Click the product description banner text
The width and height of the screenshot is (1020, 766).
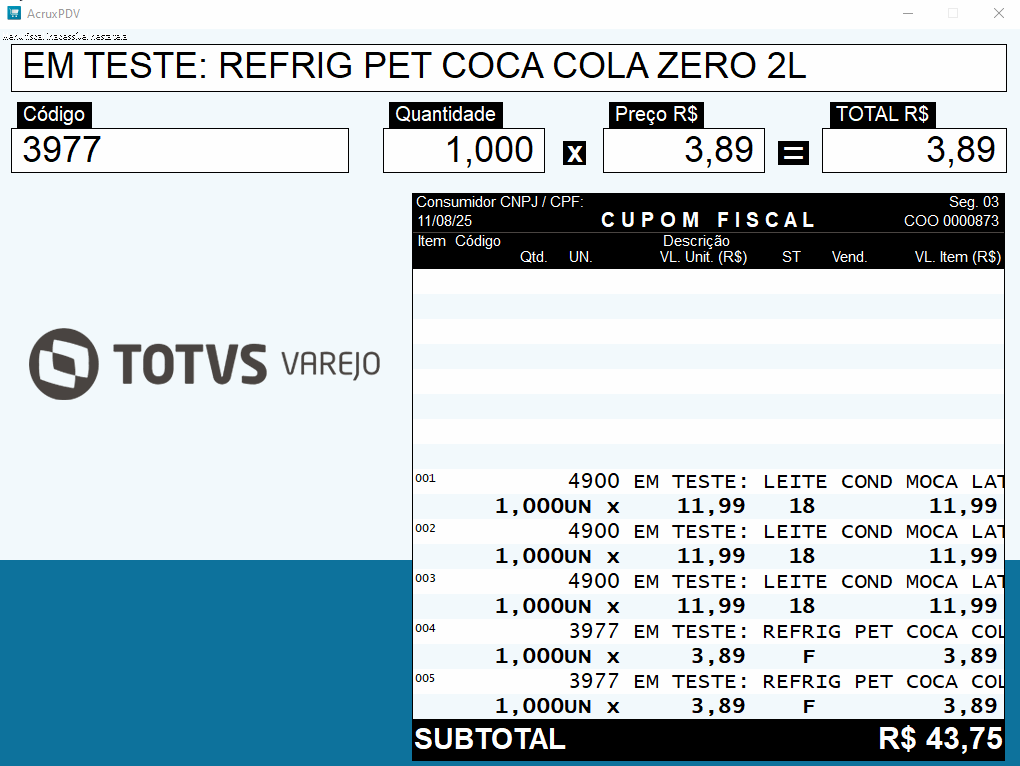coord(414,66)
